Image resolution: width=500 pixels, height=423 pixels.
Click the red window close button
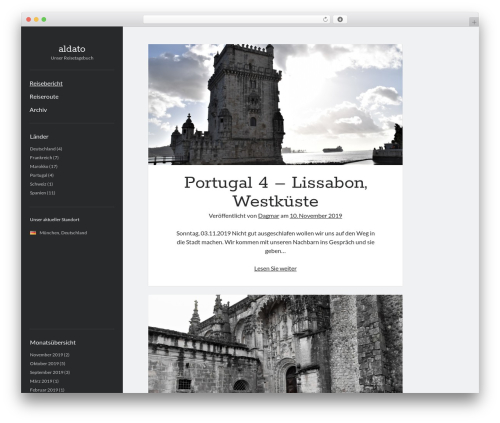click(29, 20)
